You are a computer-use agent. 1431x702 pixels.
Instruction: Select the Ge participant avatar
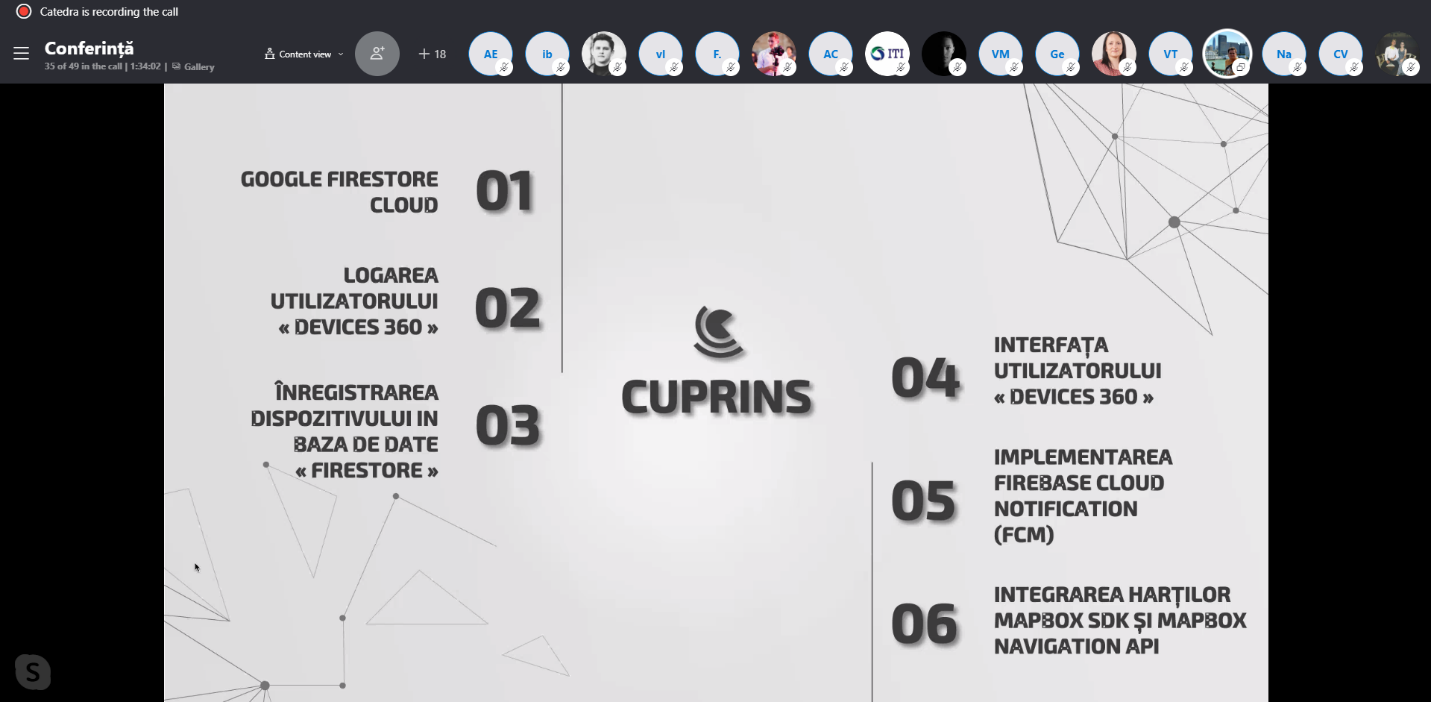click(x=1057, y=54)
